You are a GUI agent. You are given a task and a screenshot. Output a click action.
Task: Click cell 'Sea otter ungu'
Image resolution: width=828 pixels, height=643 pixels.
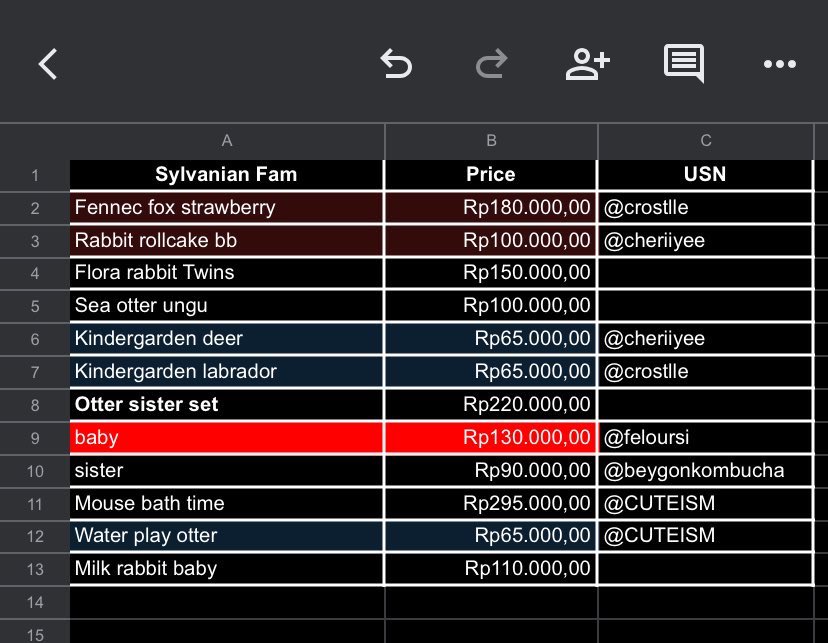227,306
